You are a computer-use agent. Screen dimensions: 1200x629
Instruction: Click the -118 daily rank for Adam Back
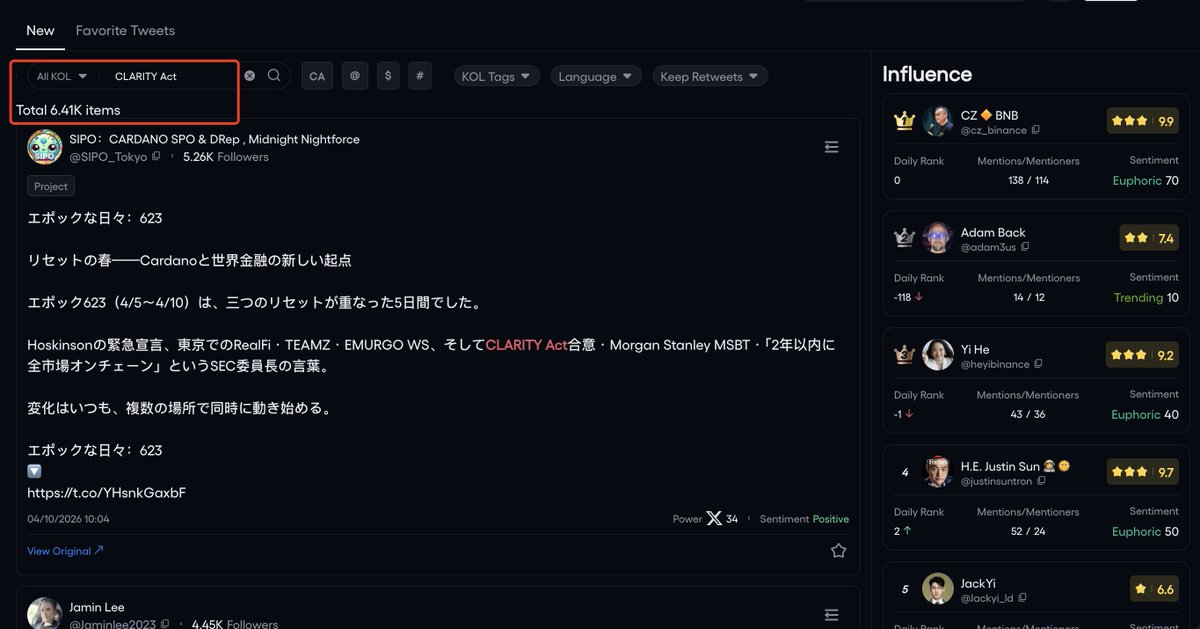(908, 298)
